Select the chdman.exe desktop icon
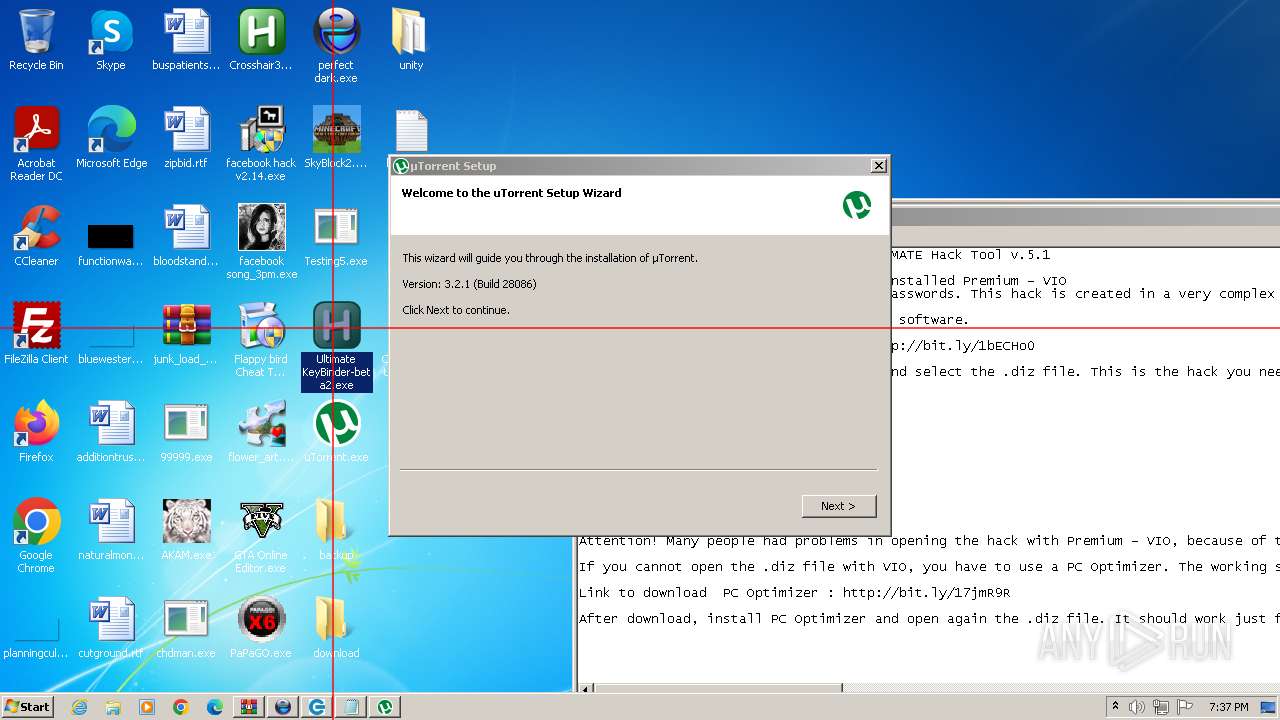The width and height of the screenshot is (1280, 720). coord(186,629)
